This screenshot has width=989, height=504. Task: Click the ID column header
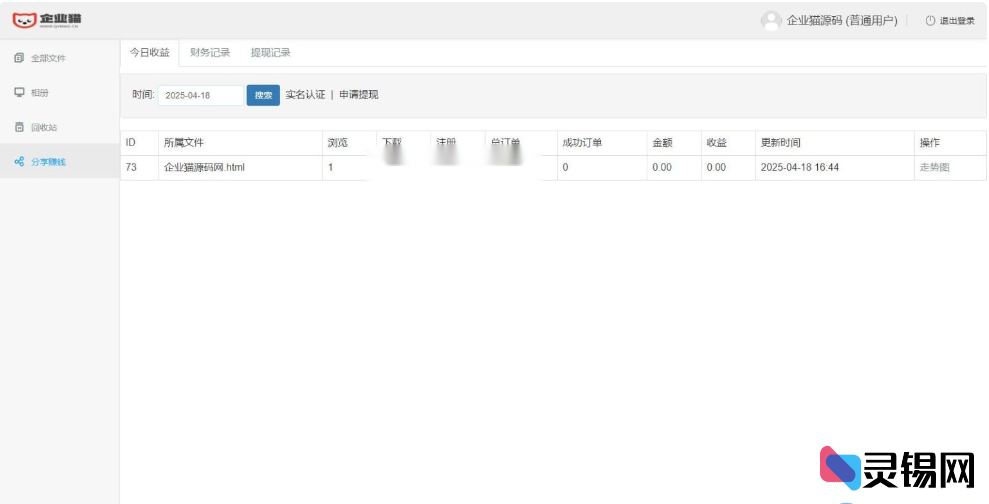coord(131,143)
